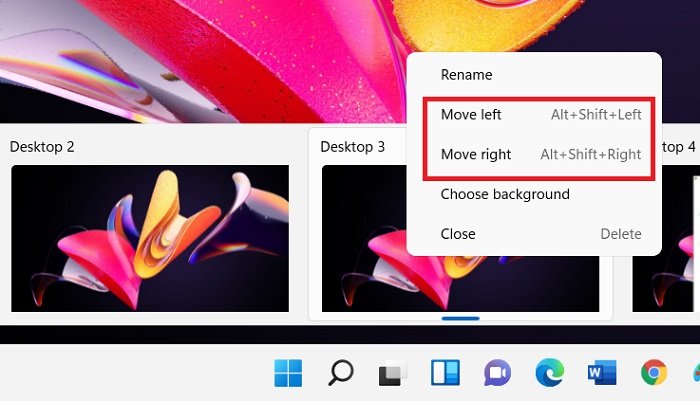
Task: Select the Desktop 4 thumbnail
Action: (666, 238)
